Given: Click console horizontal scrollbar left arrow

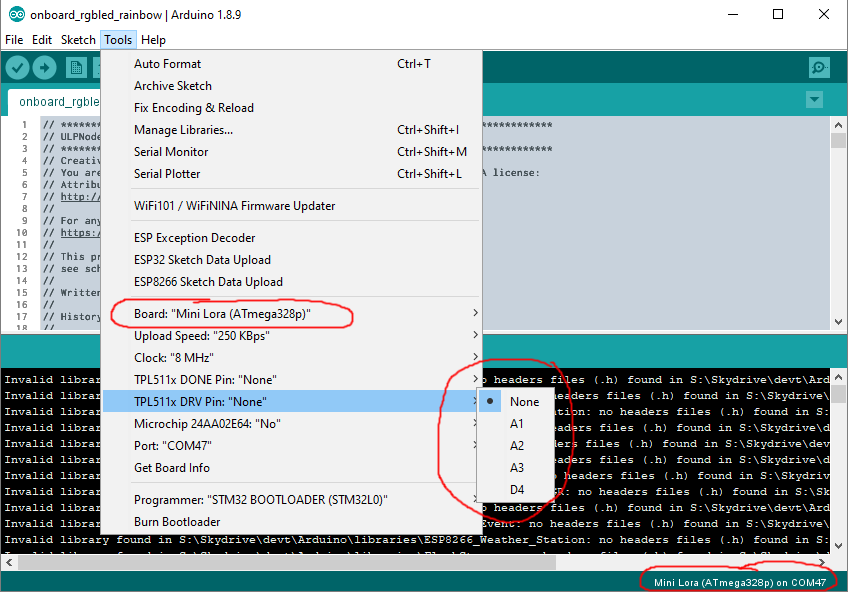Looking at the screenshot, I should coord(9,563).
